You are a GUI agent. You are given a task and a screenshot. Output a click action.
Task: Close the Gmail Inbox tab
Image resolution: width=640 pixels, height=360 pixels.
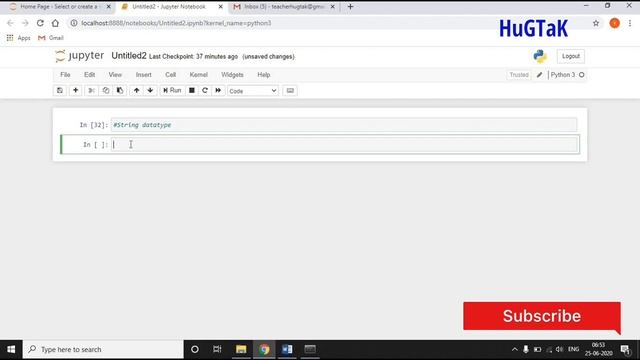click(x=333, y=7)
